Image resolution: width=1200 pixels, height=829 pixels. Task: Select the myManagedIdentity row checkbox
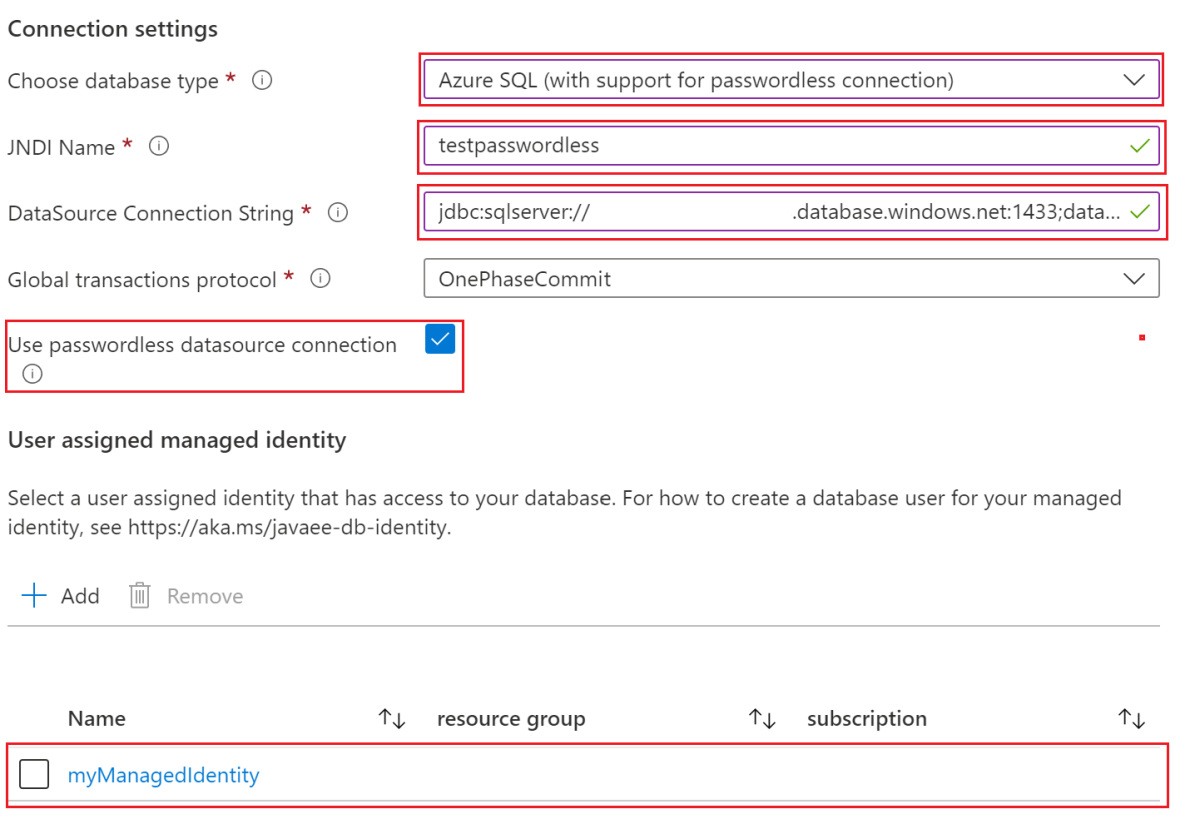pyautogui.click(x=35, y=774)
